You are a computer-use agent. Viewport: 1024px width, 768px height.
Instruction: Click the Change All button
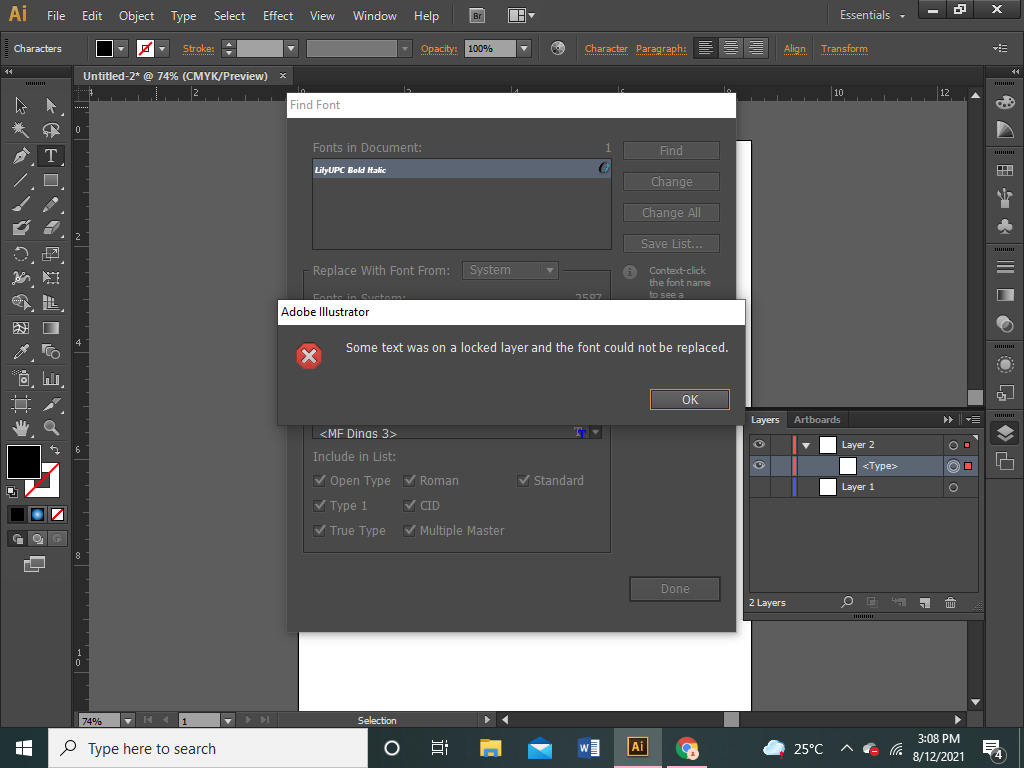coord(671,213)
